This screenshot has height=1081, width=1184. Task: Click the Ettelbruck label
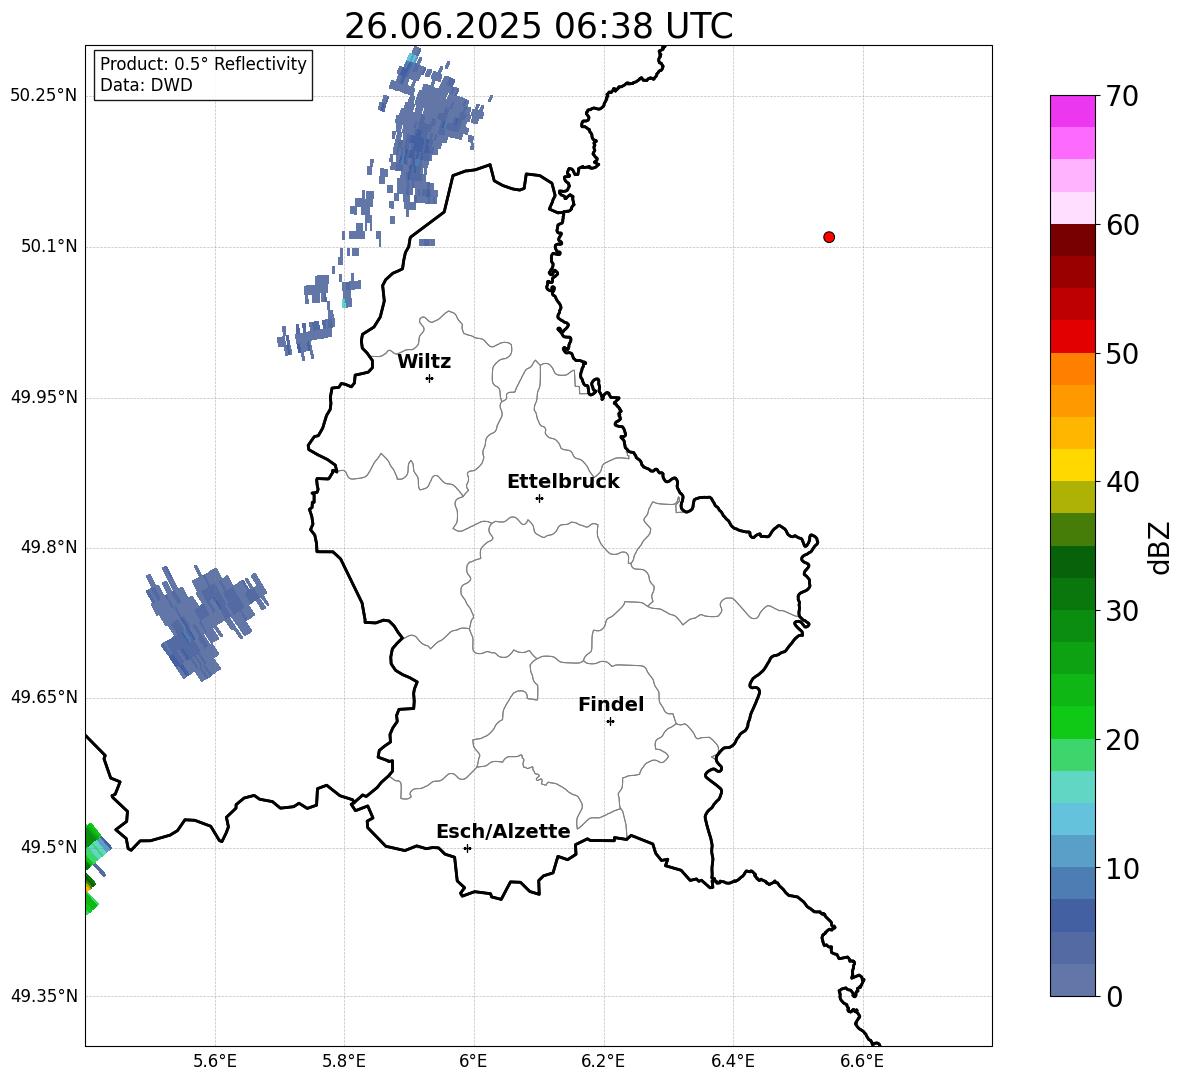coord(563,482)
